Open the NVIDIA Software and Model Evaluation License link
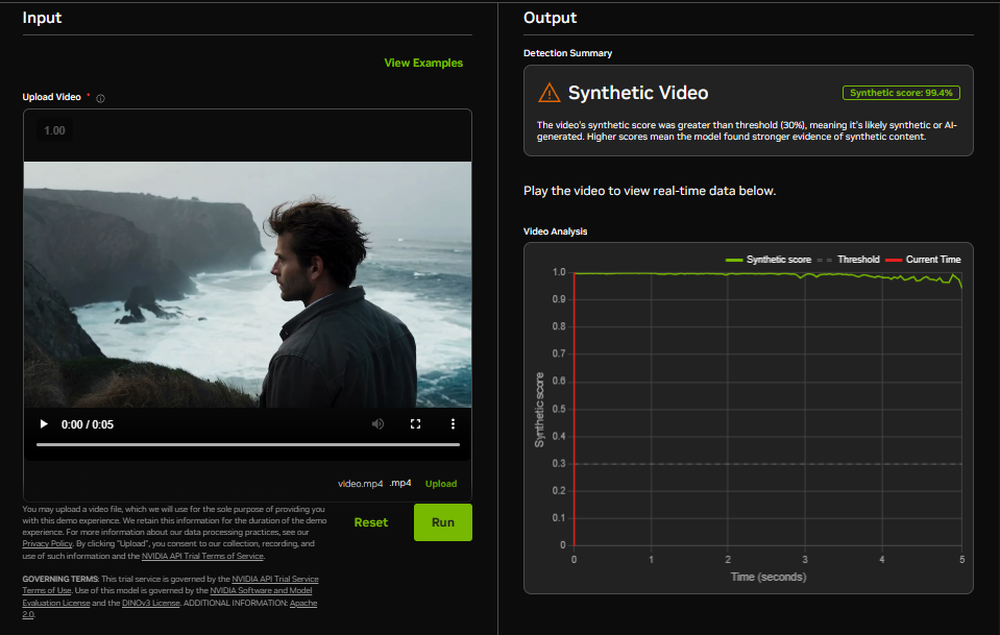Viewport: 1000px width, 635px height. [167, 597]
